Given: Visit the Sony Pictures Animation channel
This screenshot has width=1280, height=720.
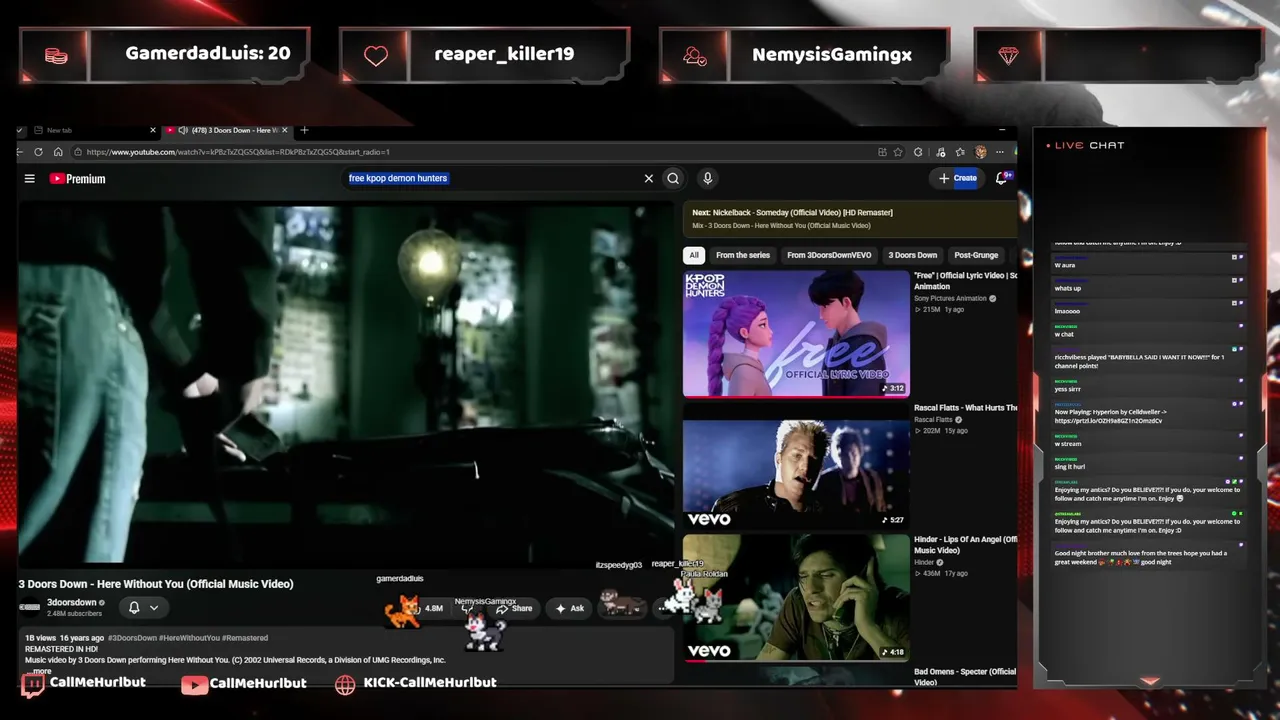Looking at the screenshot, I should [950, 298].
